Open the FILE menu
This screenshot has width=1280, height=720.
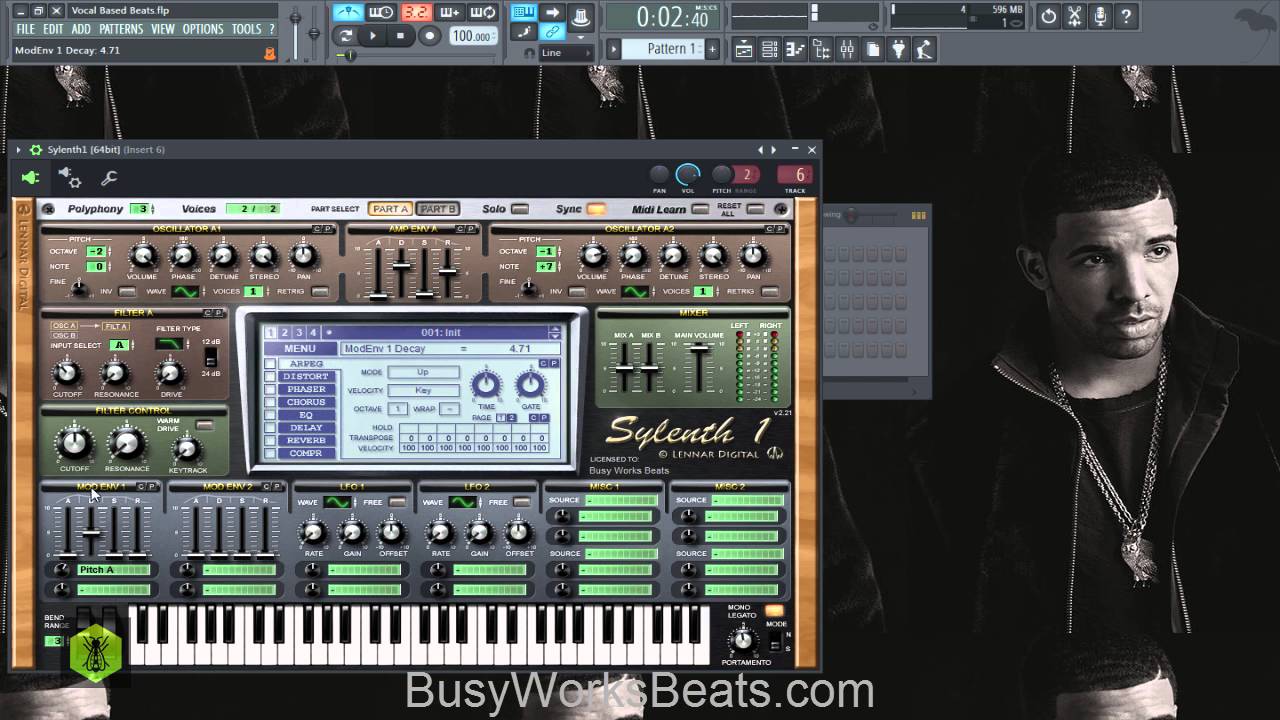click(x=25, y=29)
